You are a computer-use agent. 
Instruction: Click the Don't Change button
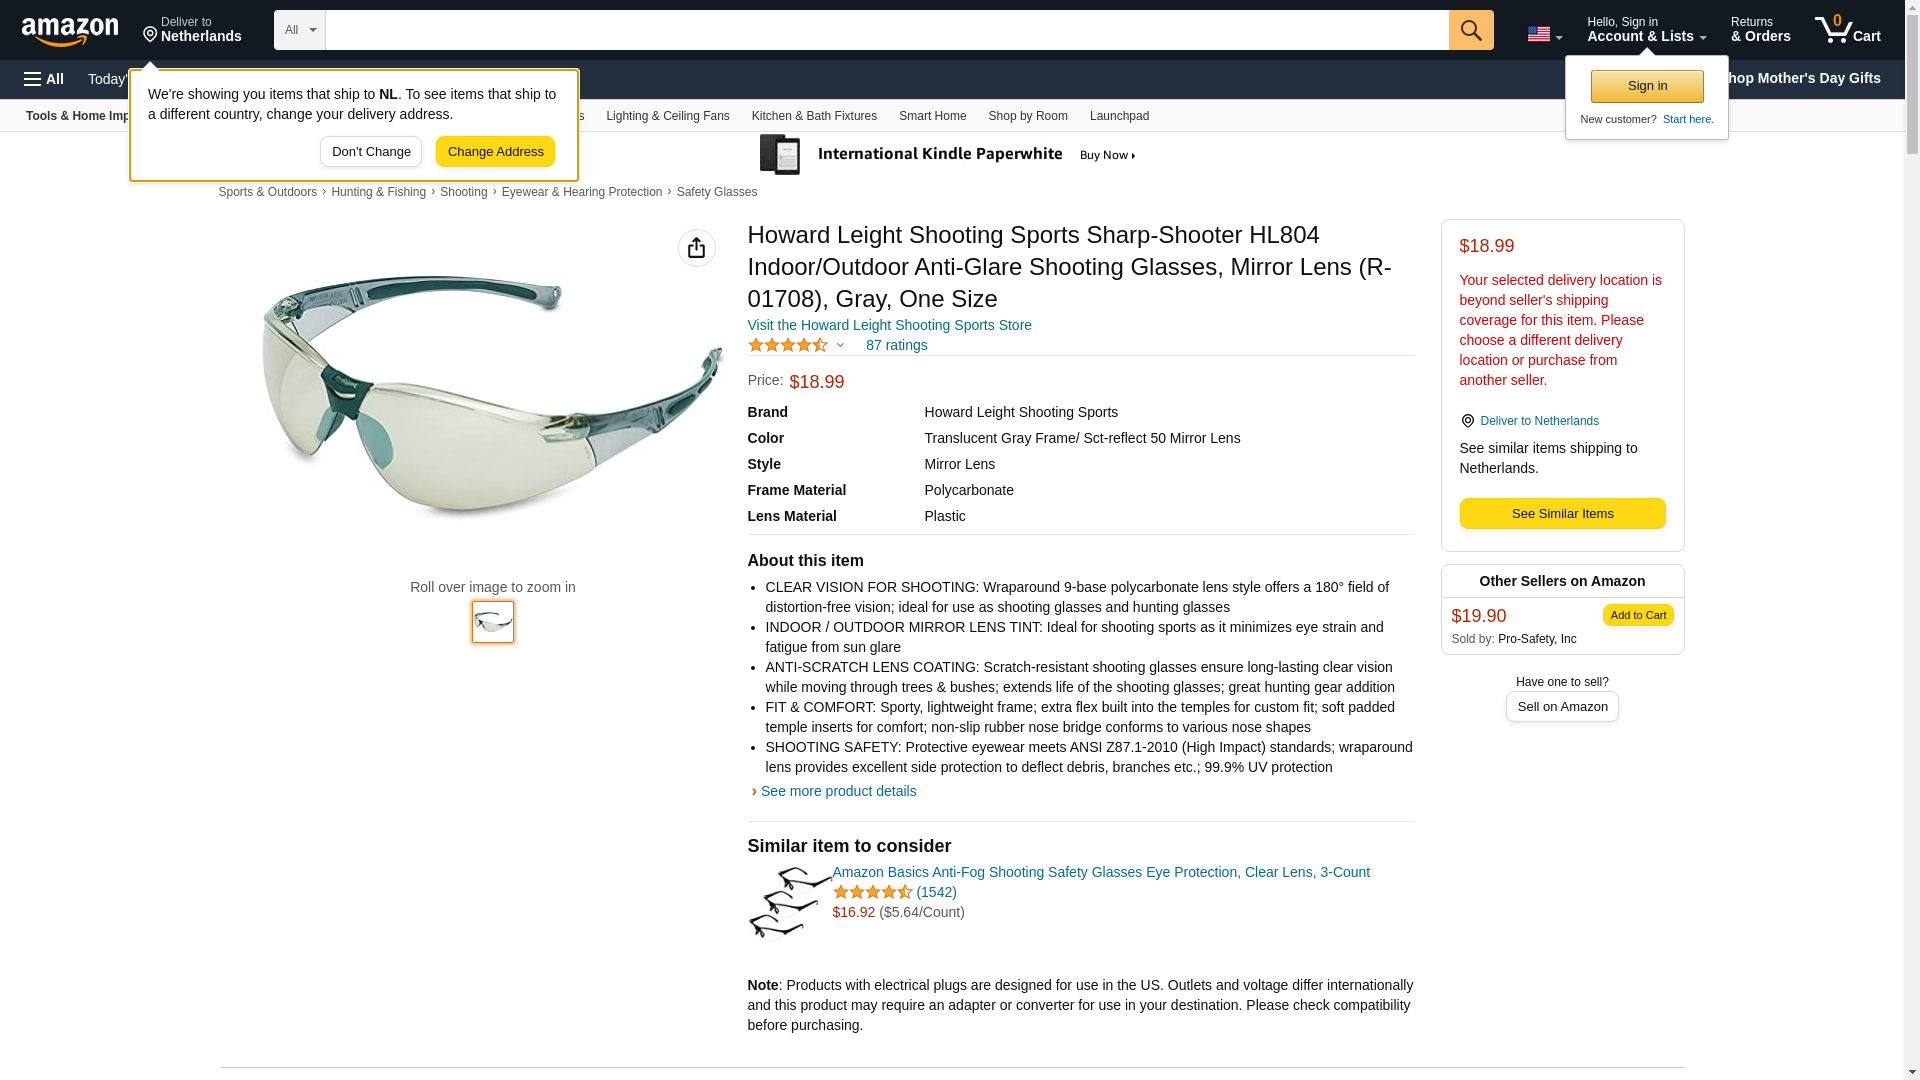click(x=371, y=152)
